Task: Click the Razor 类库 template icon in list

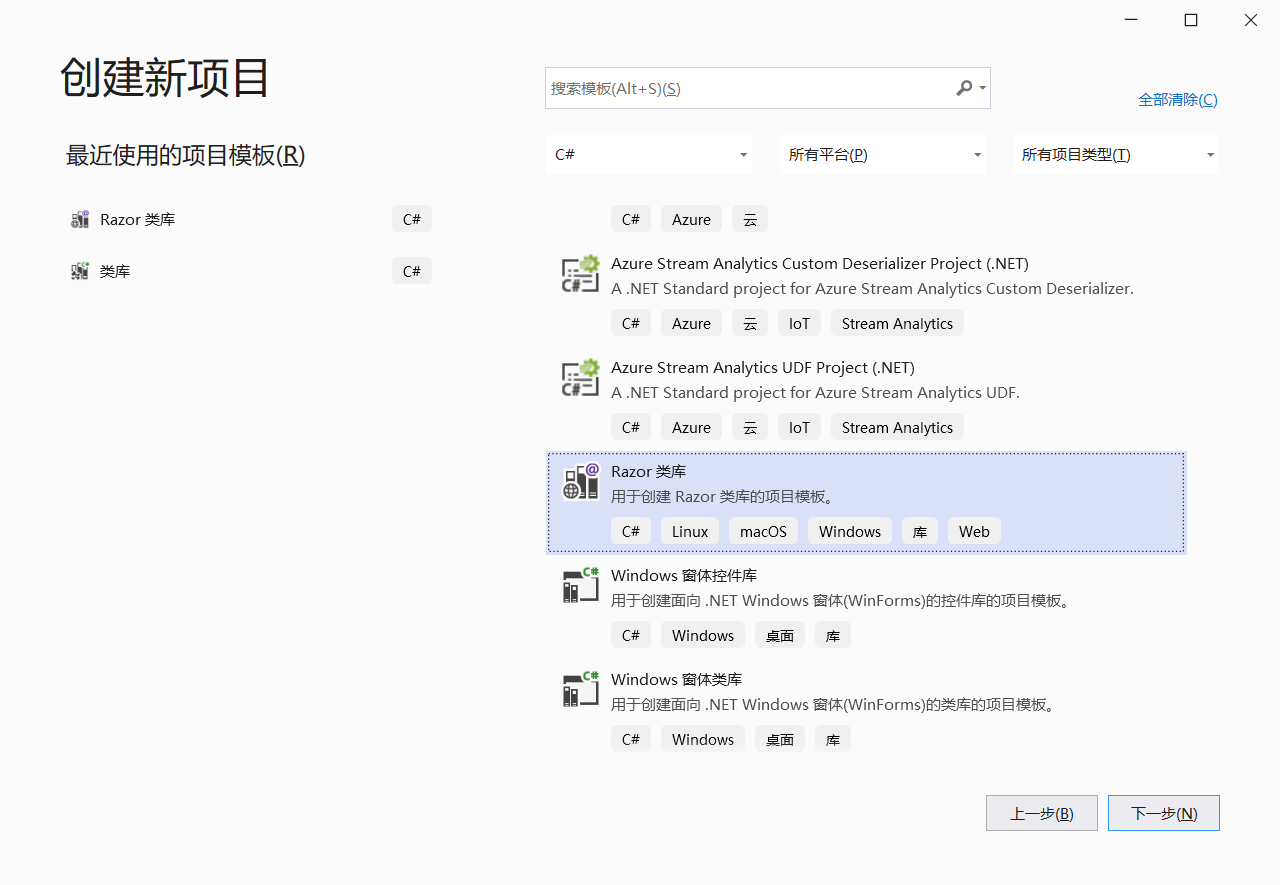Action: (580, 482)
